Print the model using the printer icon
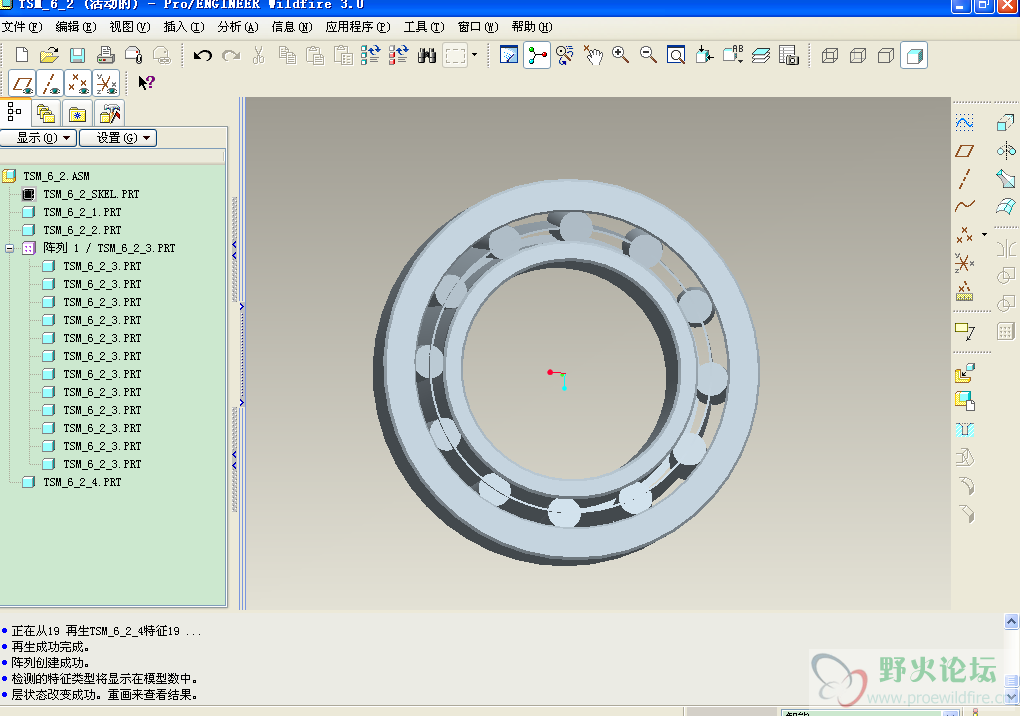 pos(105,55)
